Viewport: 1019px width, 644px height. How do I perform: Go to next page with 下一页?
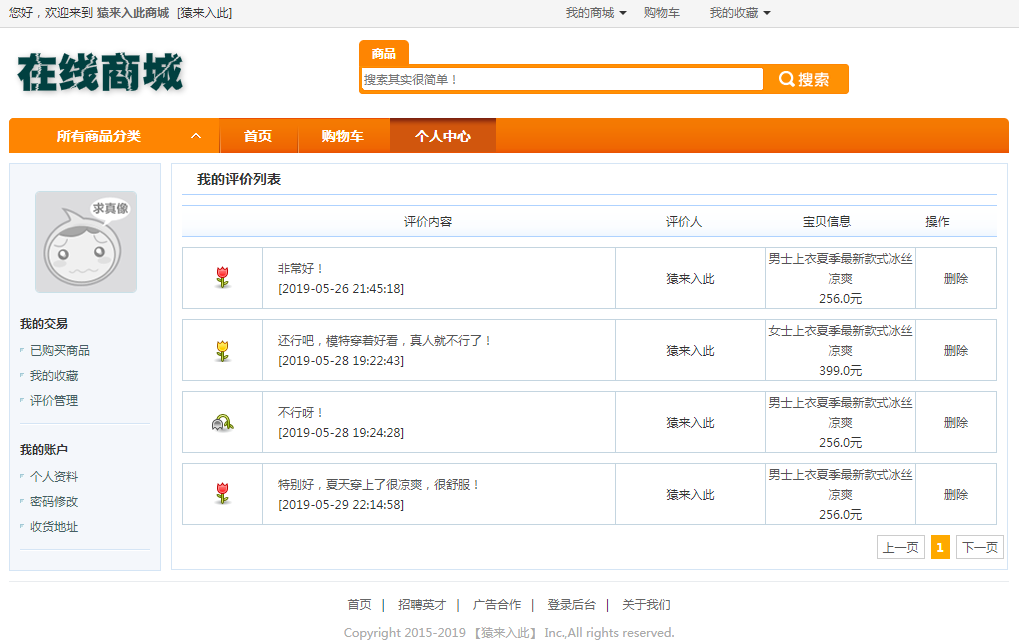[980, 547]
